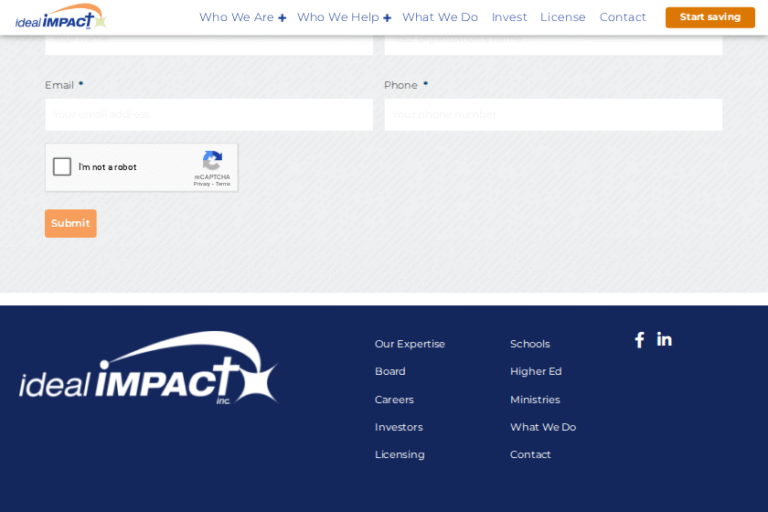Open LinkedIn page via footer icon
The image size is (768, 512).
pyautogui.click(x=664, y=339)
